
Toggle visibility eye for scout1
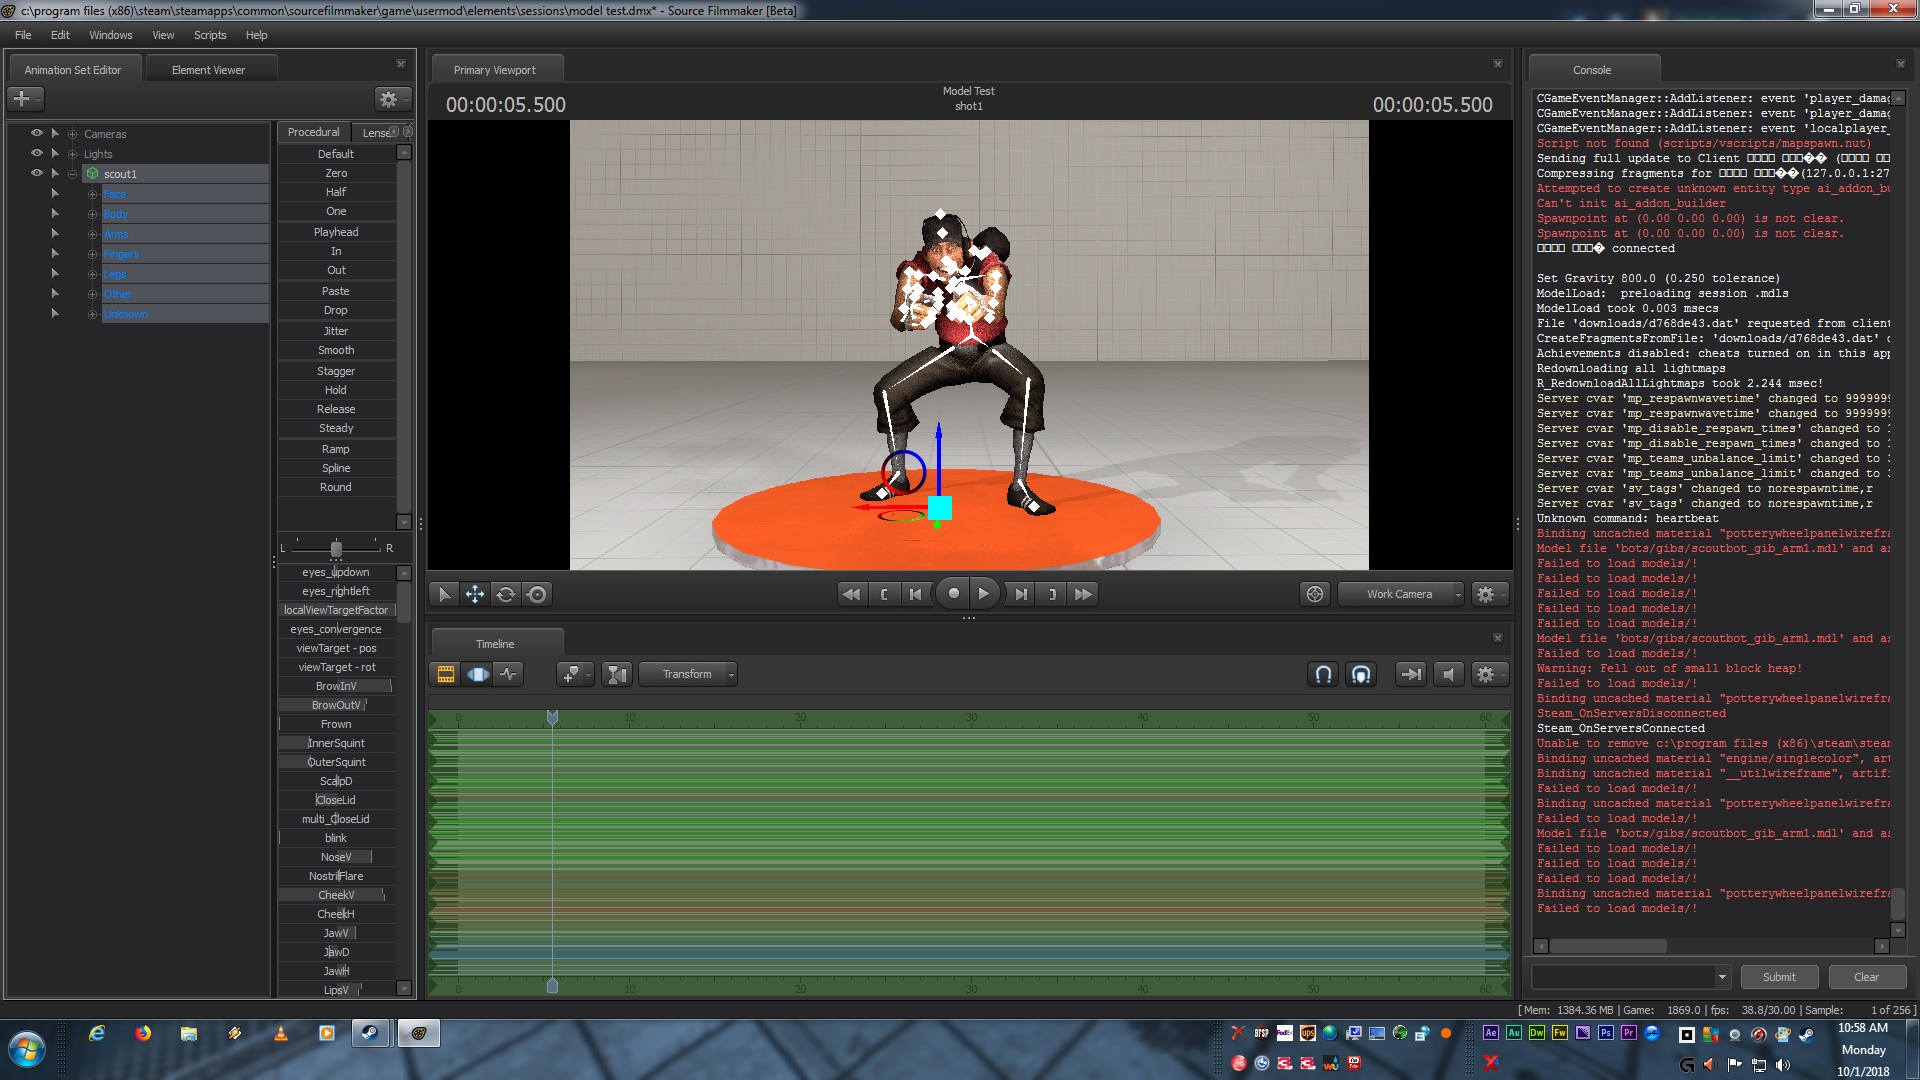pyautogui.click(x=37, y=173)
